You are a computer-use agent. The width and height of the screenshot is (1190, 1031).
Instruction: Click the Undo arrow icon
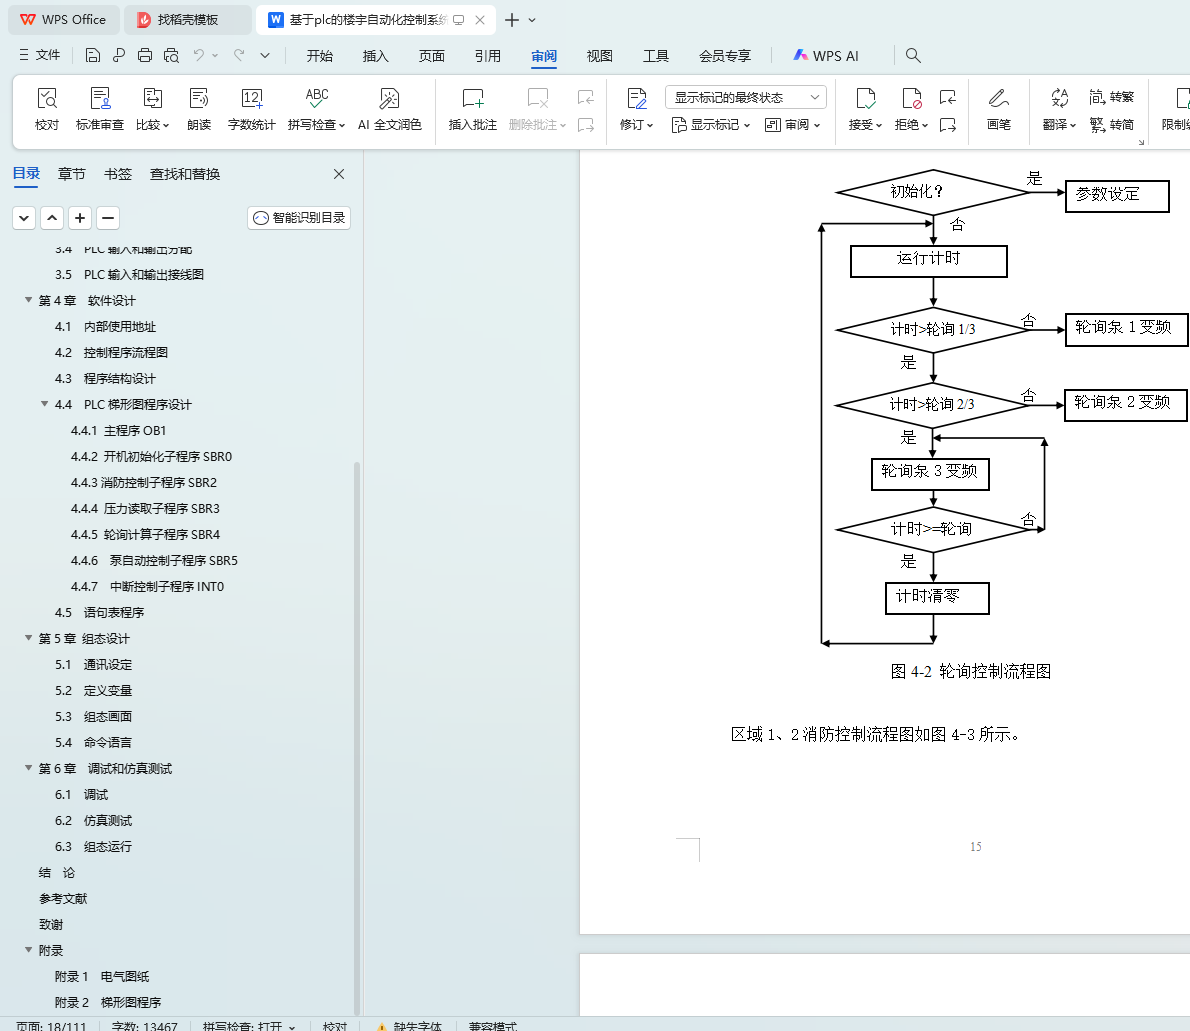click(199, 55)
